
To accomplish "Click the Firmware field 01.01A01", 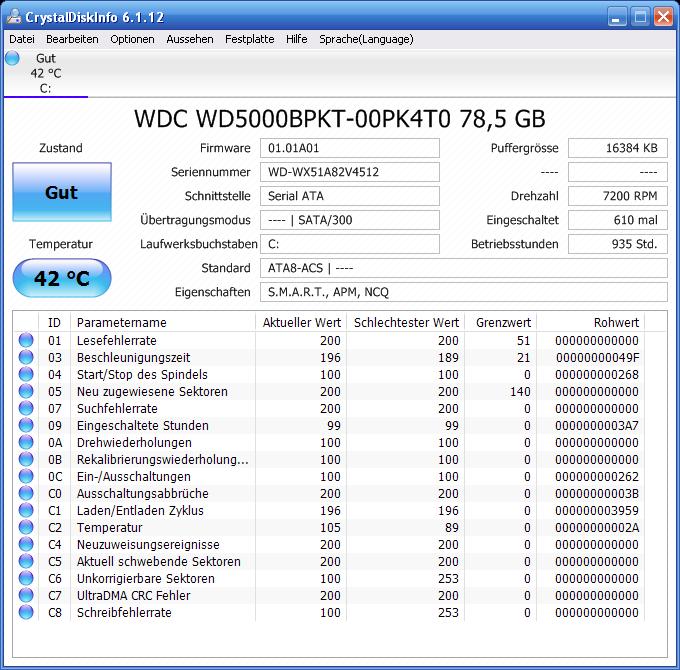I will coord(350,148).
